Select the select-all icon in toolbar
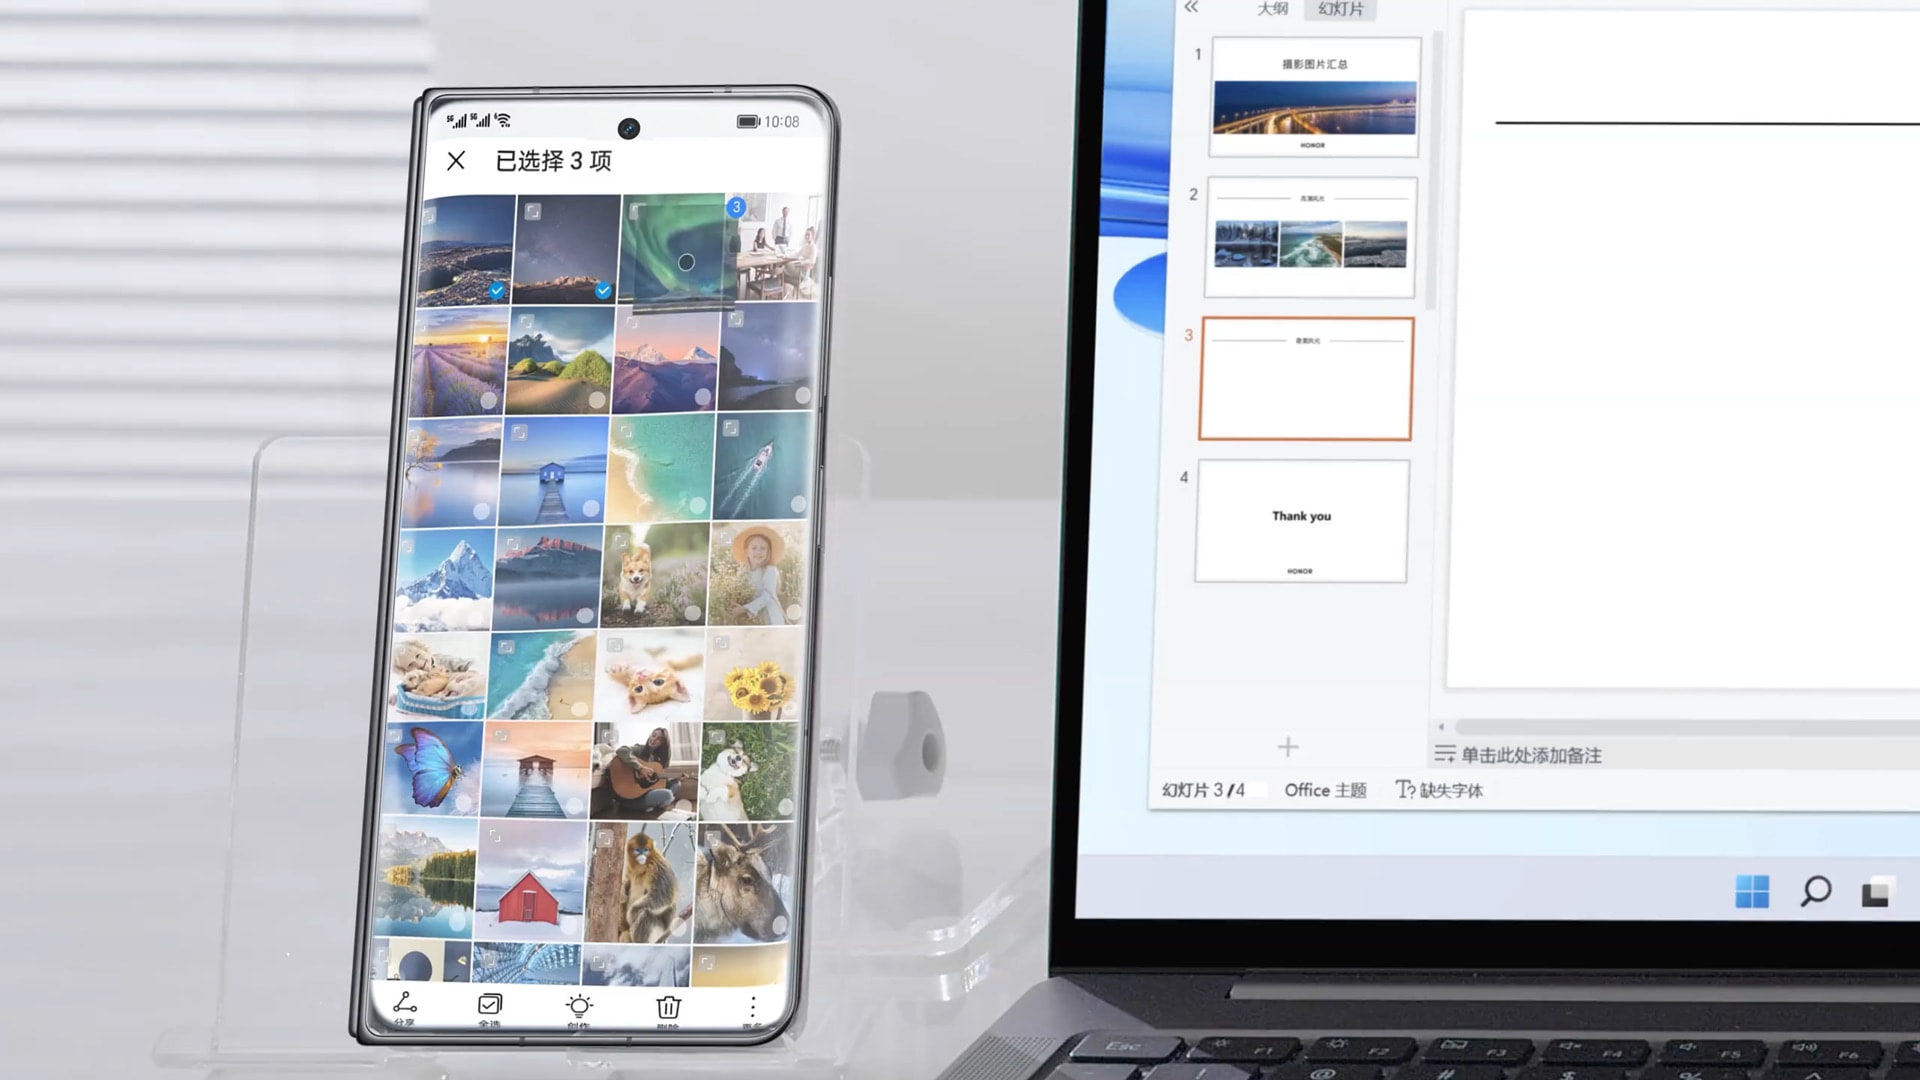 tap(488, 1005)
